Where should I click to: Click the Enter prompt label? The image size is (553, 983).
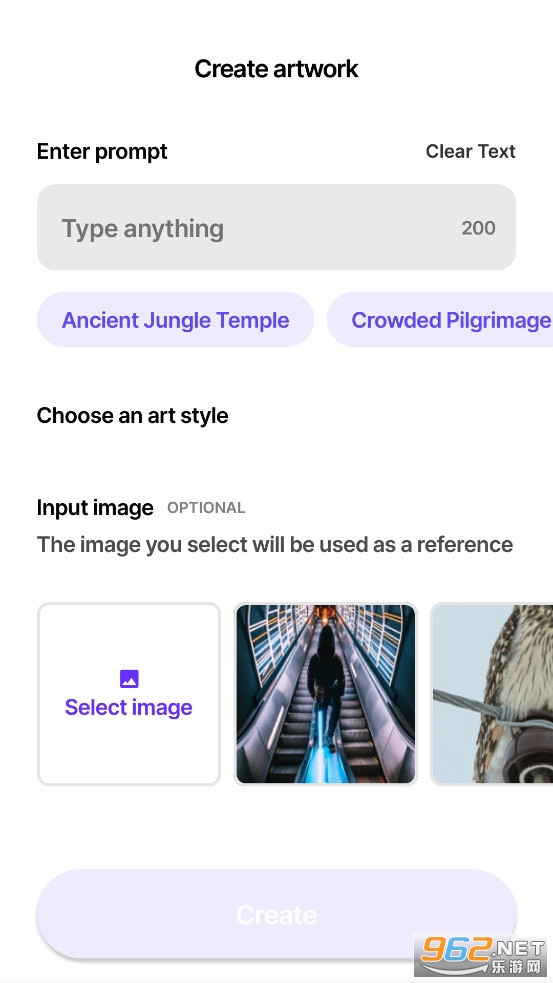[x=102, y=152]
